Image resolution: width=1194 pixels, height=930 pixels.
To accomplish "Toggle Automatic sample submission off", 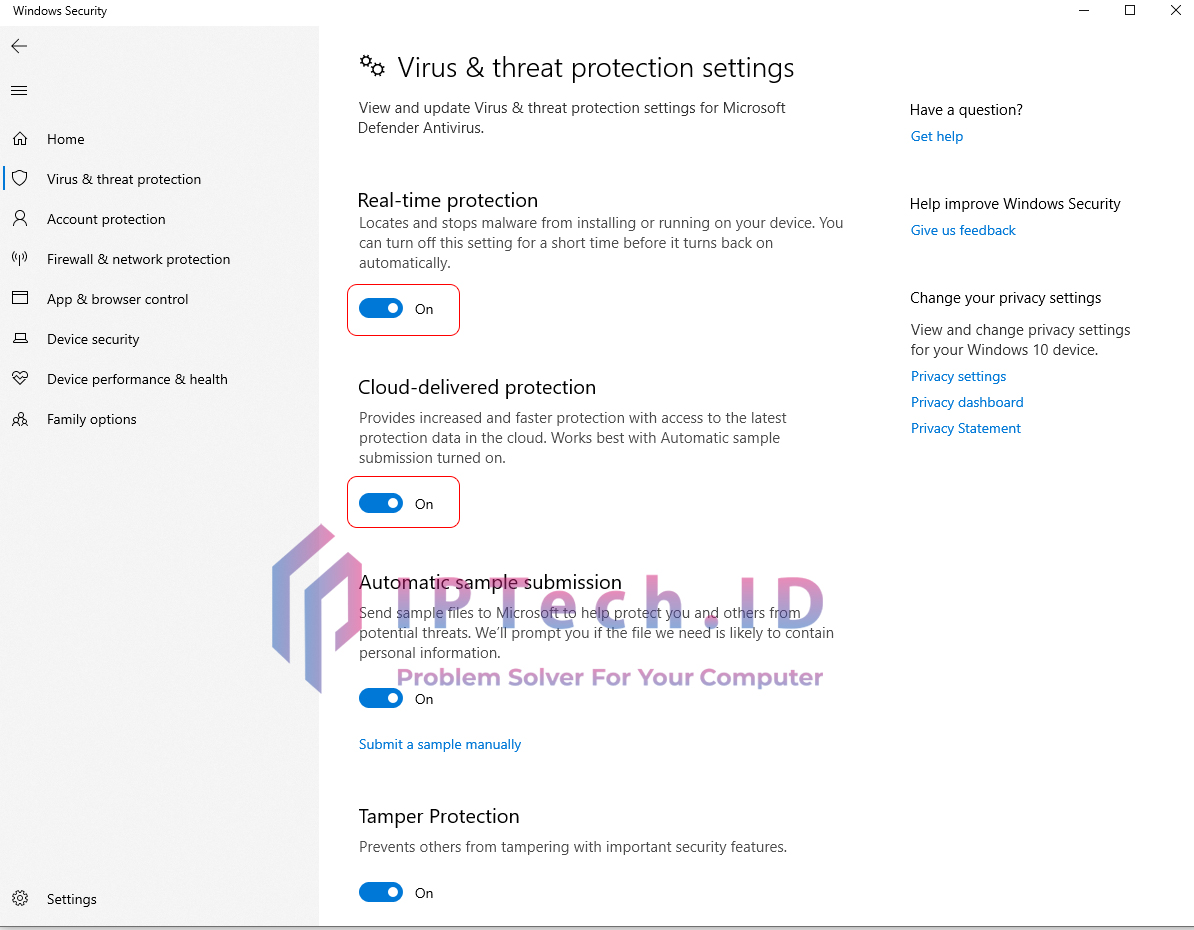I will click(x=381, y=699).
